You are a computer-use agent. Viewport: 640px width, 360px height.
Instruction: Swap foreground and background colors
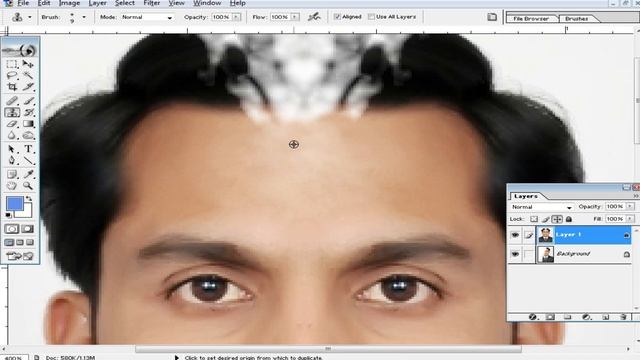click(x=29, y=199)
